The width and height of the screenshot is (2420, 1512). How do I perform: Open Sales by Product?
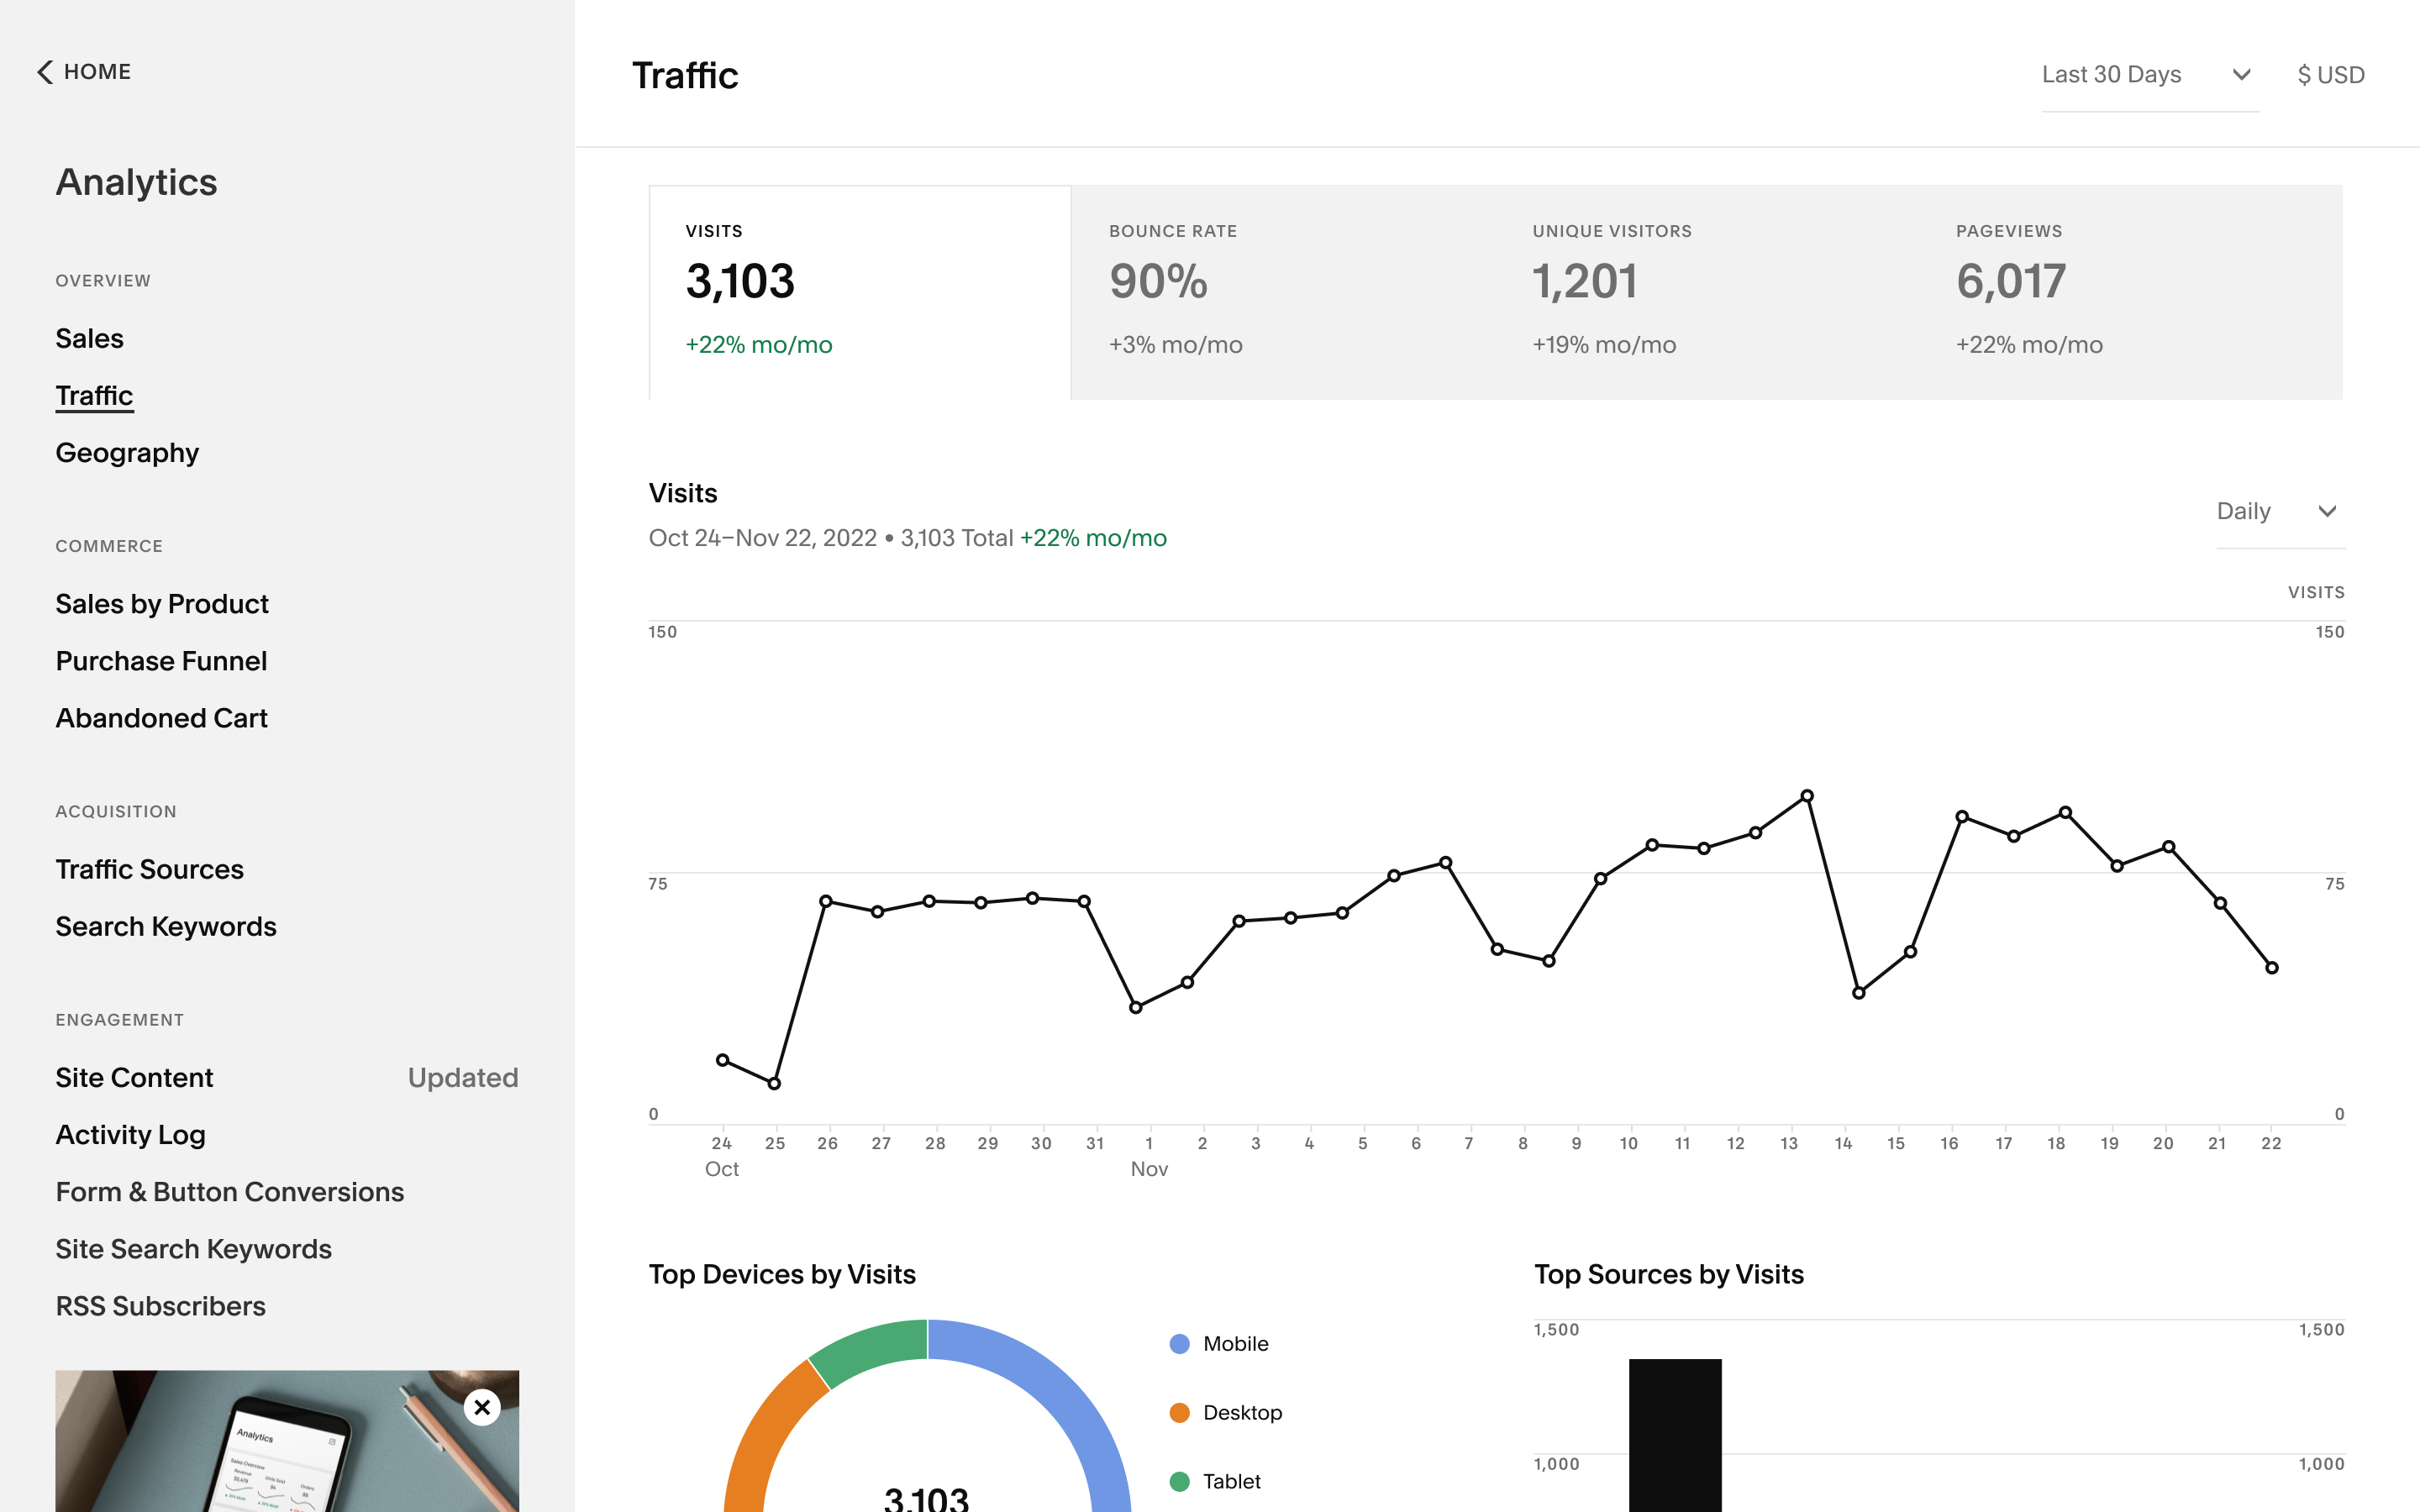[x=162, y=604]
